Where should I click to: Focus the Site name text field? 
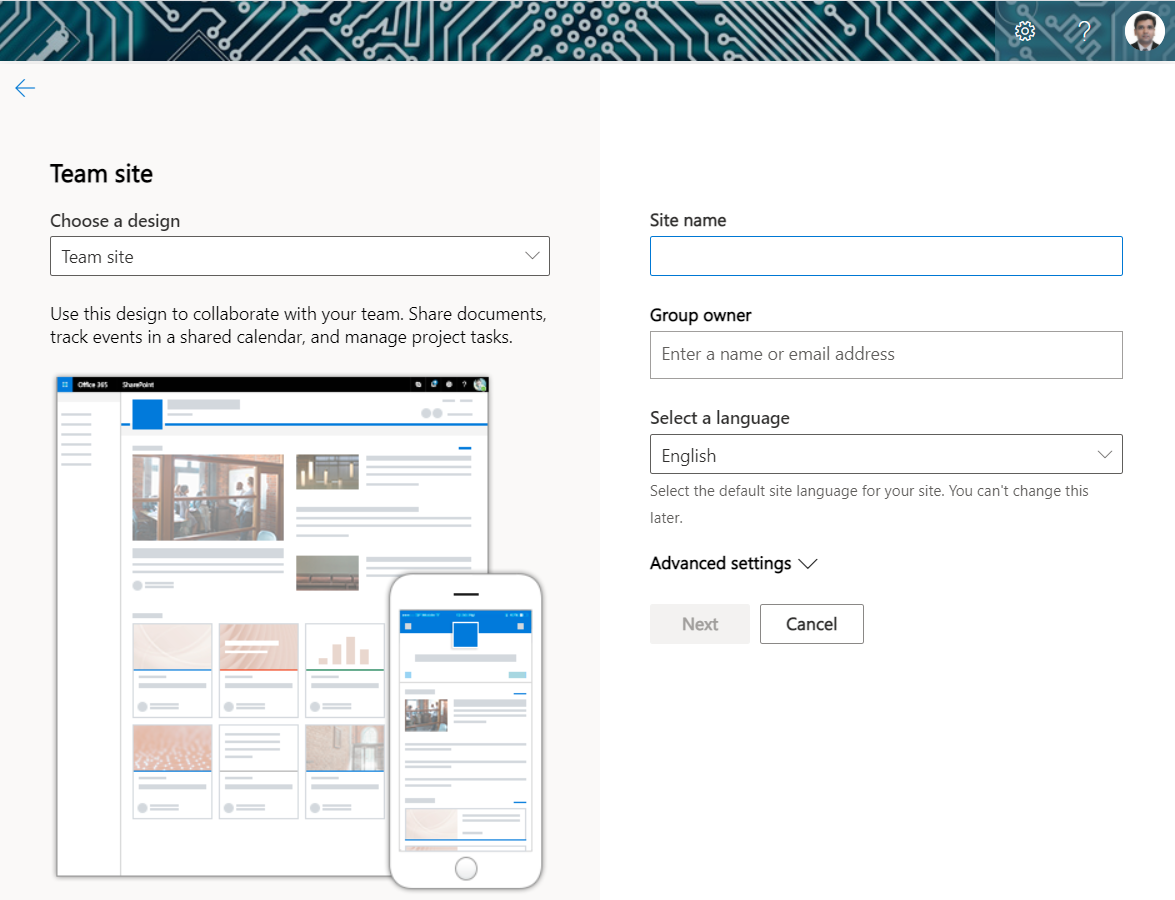[x=886, y=256]
